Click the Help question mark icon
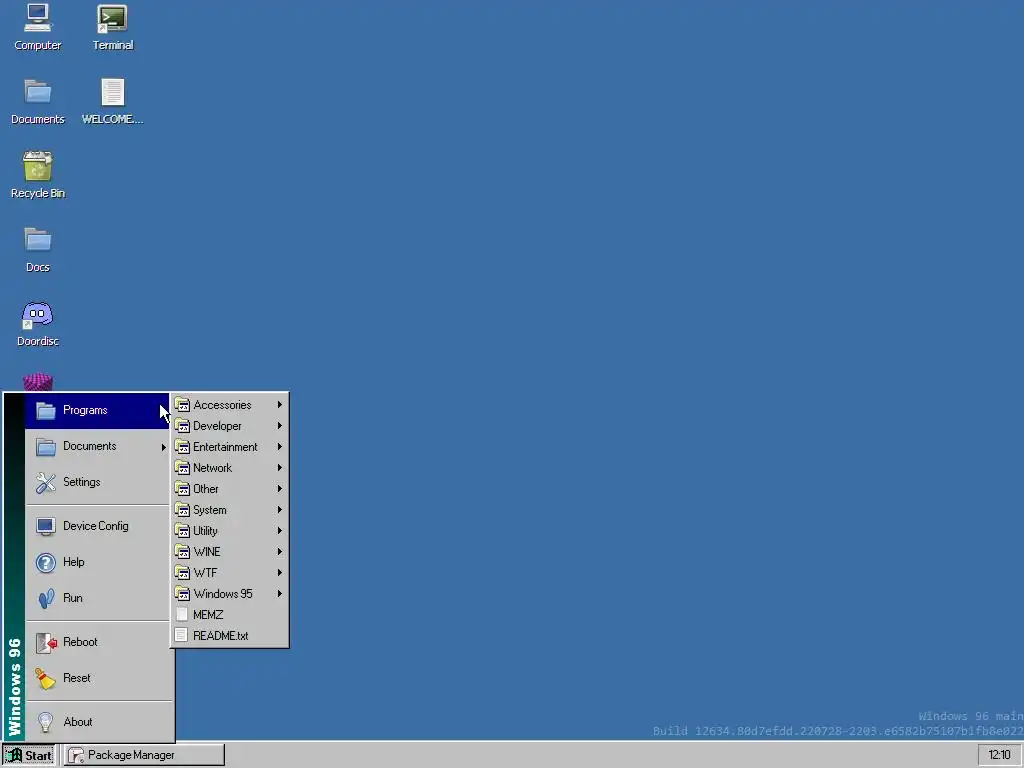 46,562
